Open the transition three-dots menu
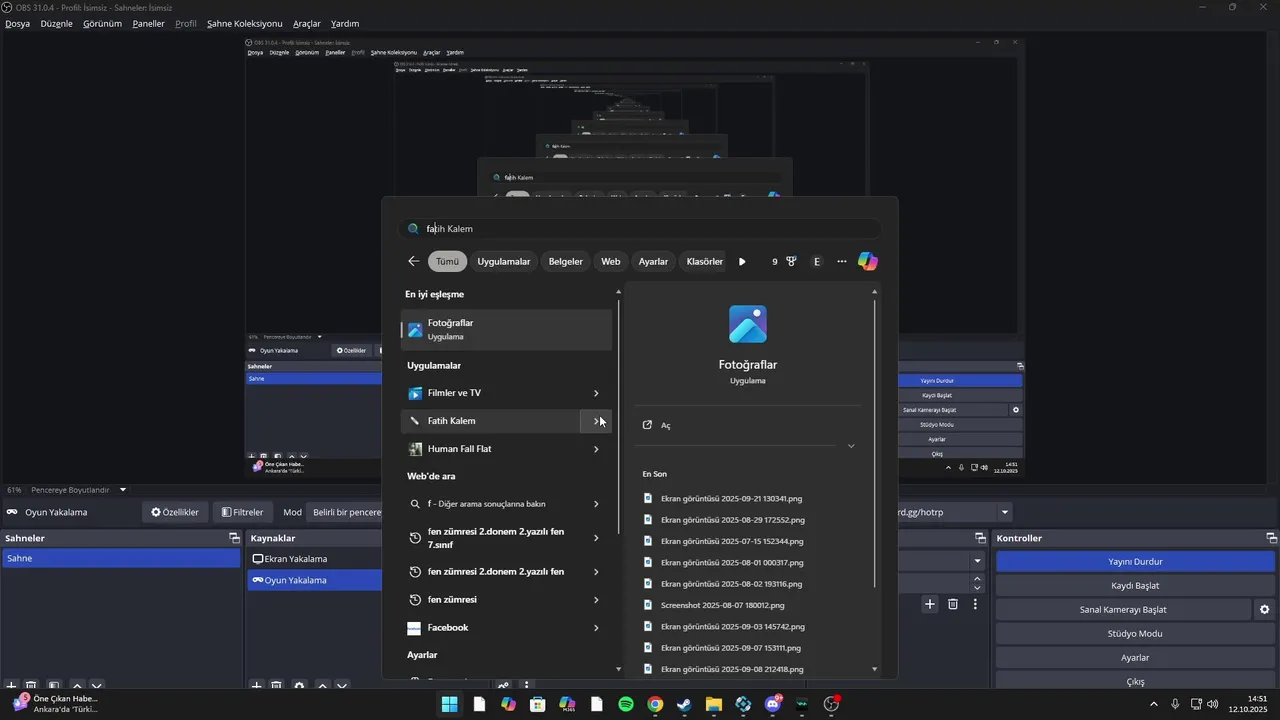Viewport: 1280px width, 720px height. coord(975,604)
